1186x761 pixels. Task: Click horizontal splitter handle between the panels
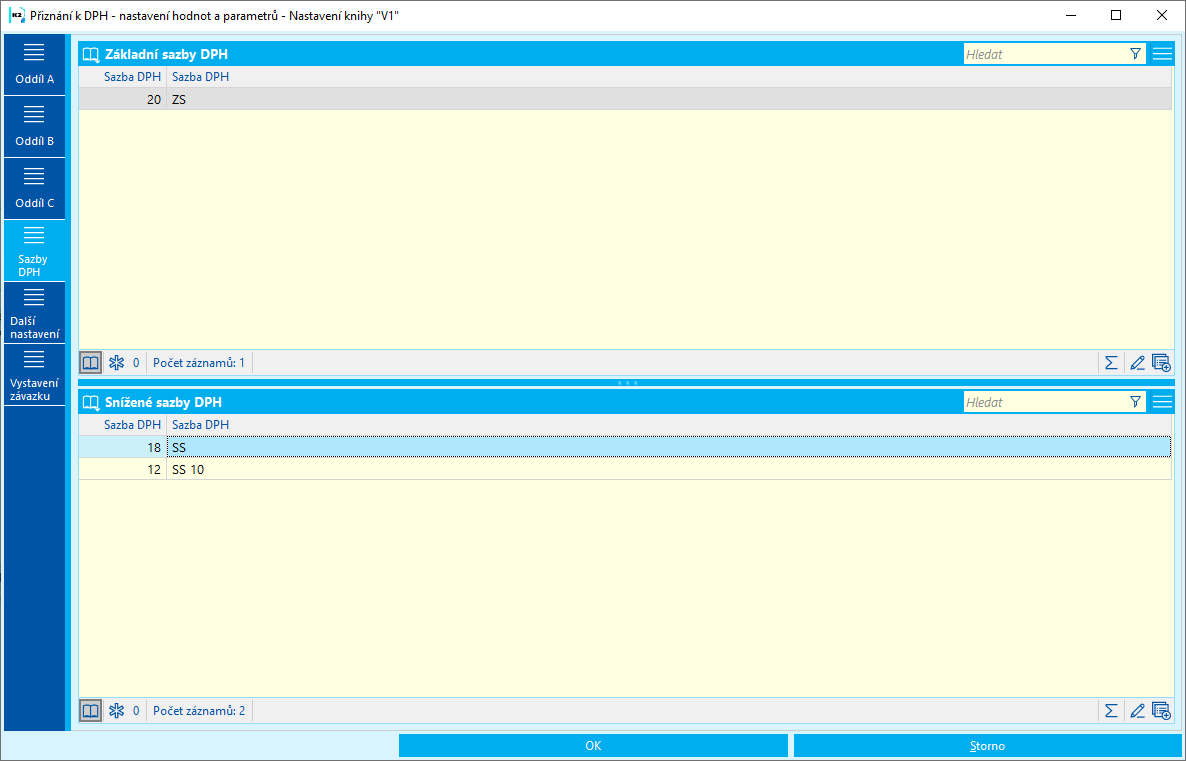(x=627, y=383)
